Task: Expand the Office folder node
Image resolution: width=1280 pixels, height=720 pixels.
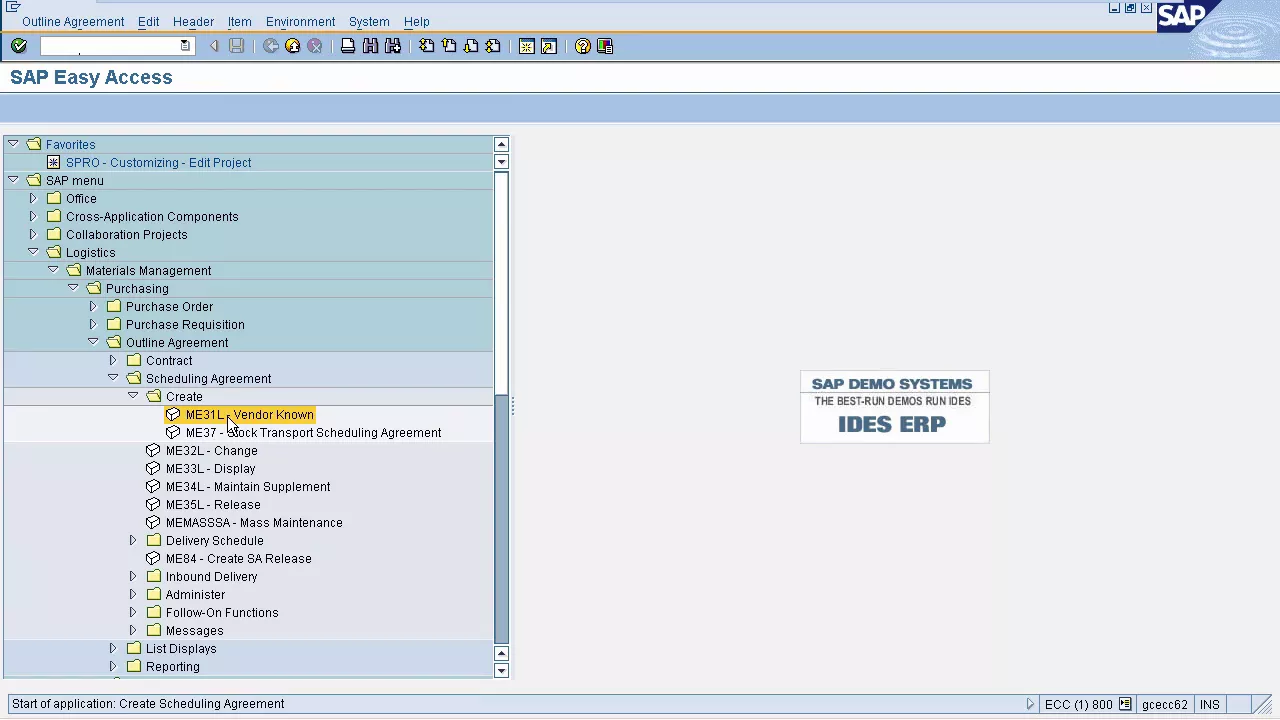Action: pos(33,198)
